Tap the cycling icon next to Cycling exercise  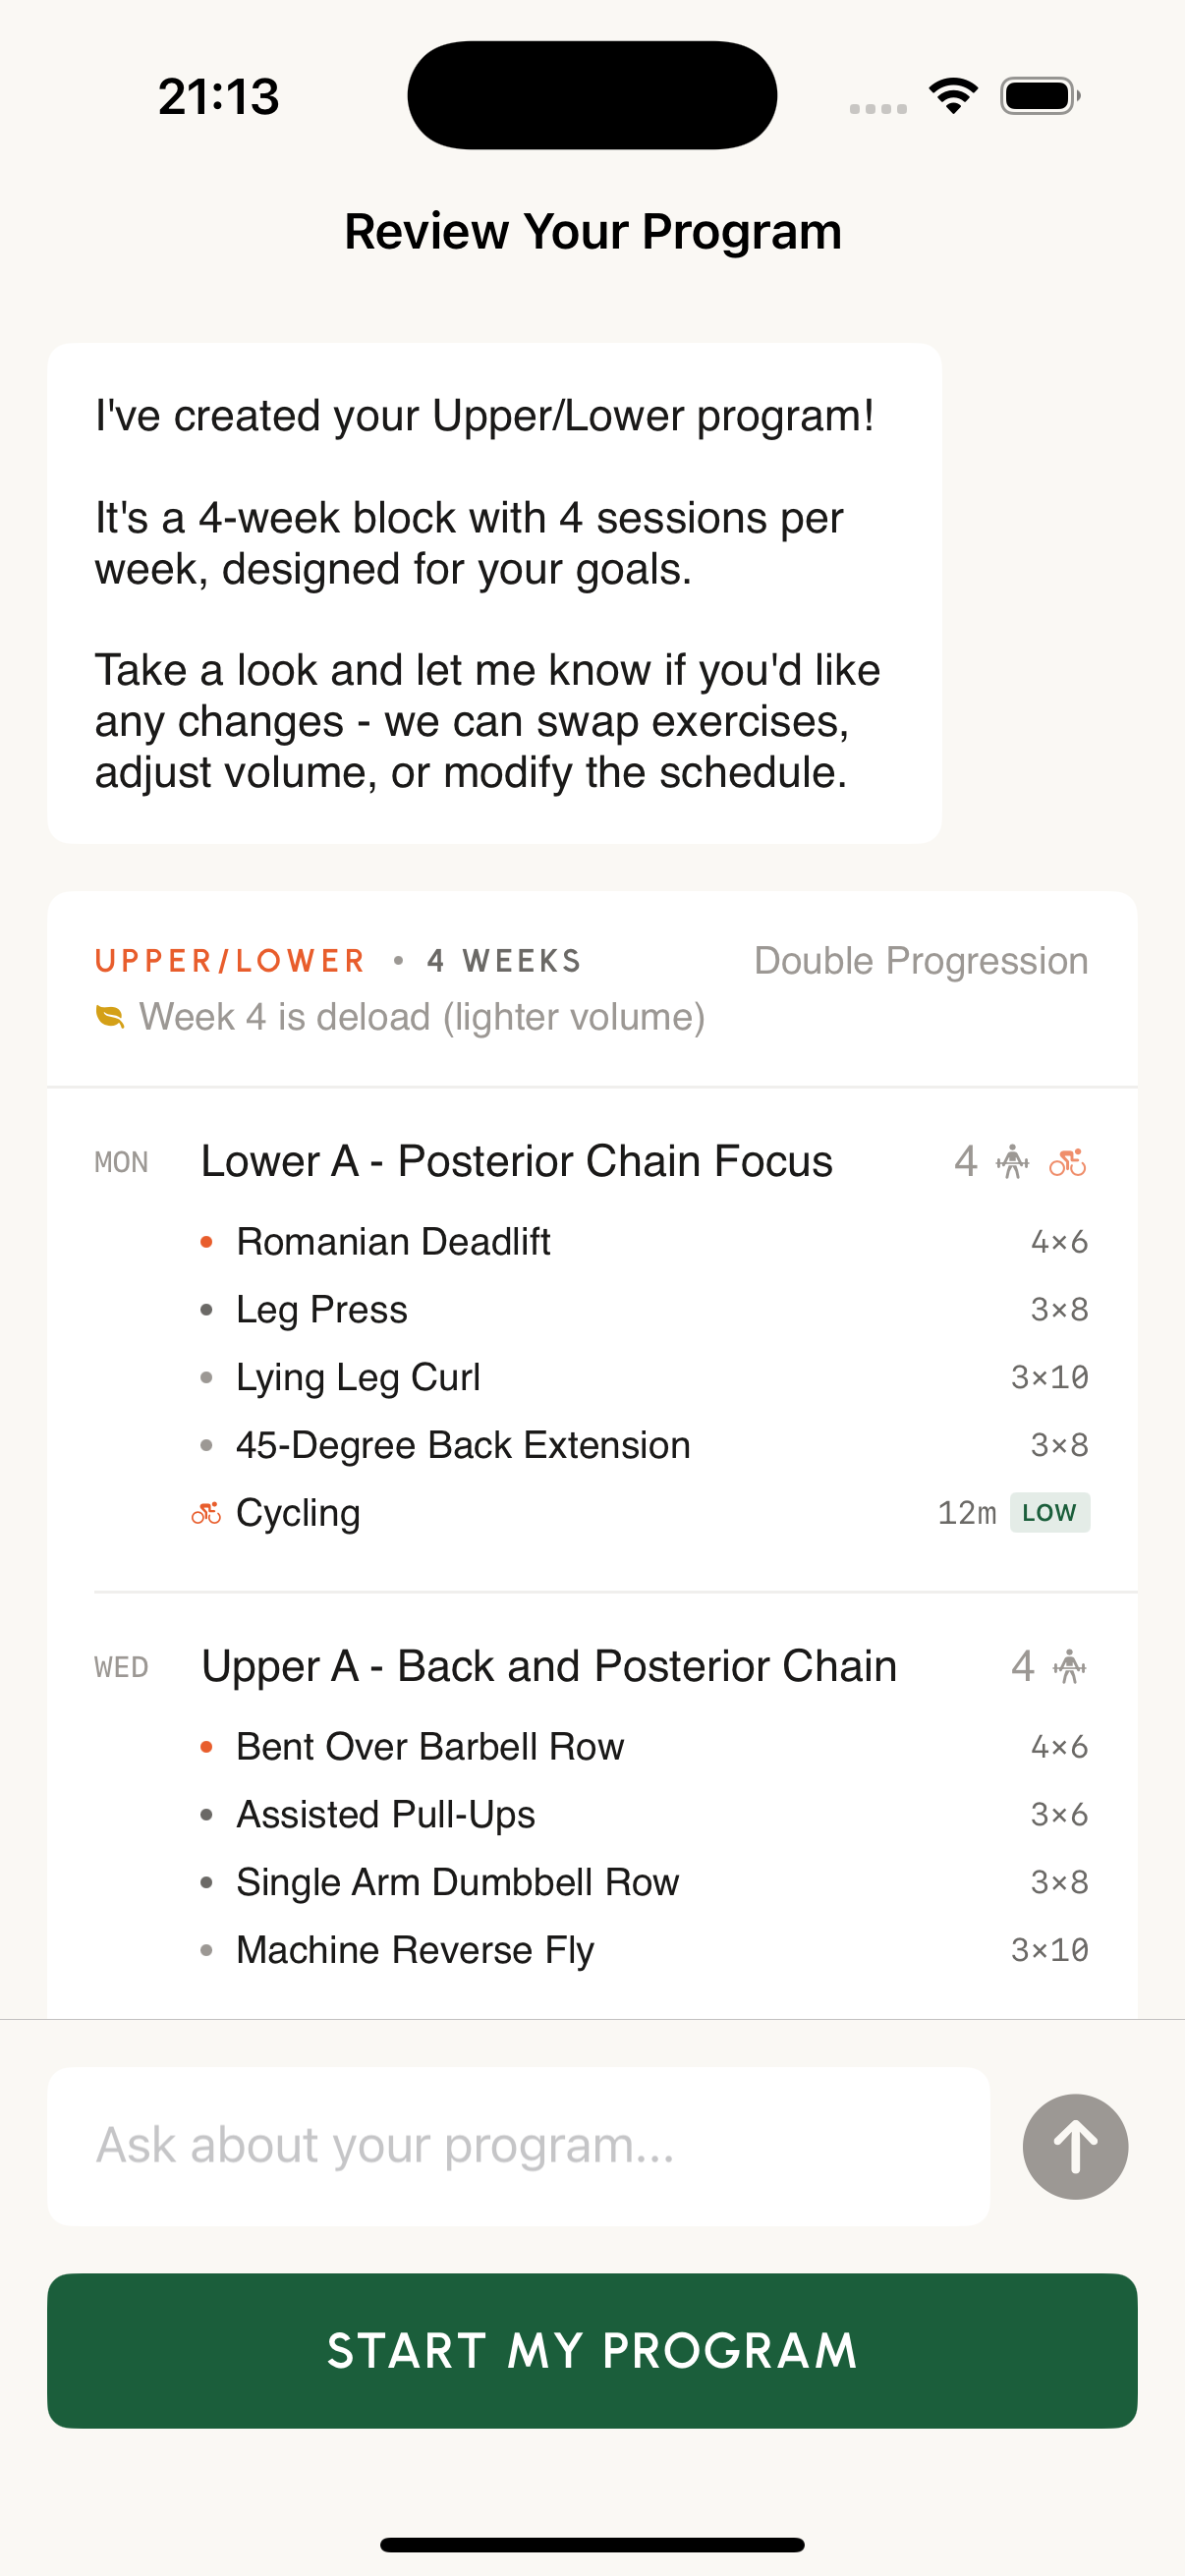tap(205, 1513)
